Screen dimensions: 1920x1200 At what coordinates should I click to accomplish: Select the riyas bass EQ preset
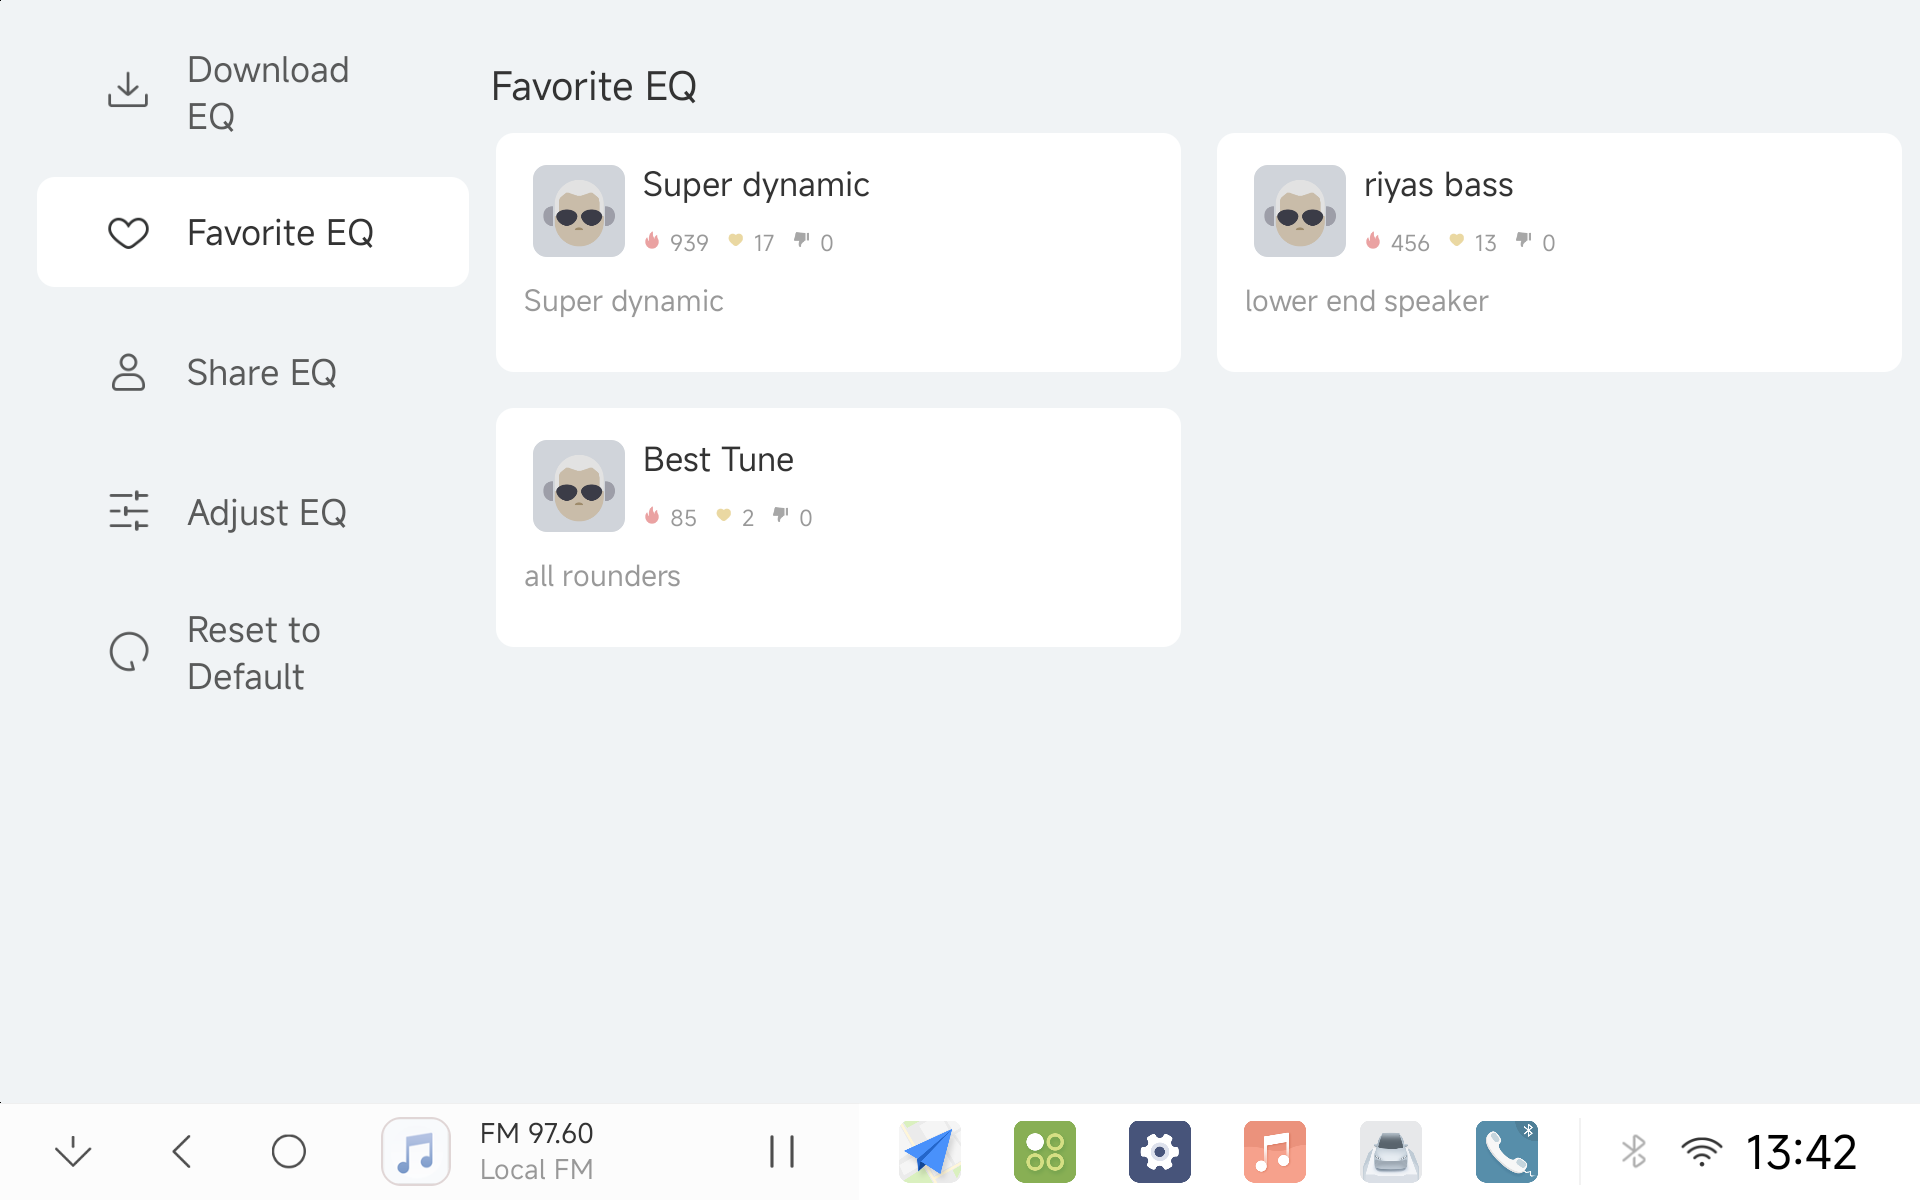(1558, 252)
